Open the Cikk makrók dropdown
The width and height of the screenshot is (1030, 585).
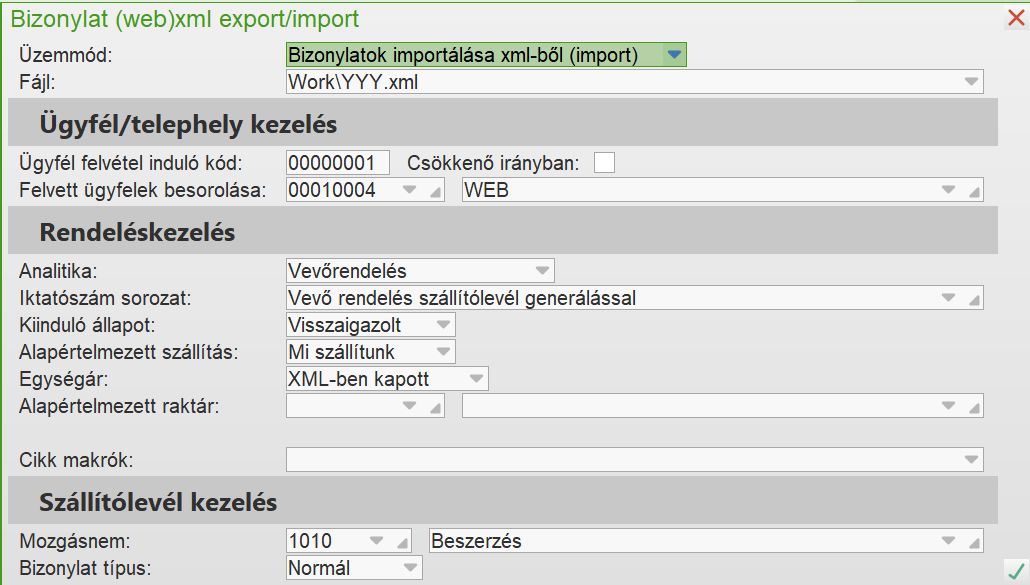(x=971, y=460)
